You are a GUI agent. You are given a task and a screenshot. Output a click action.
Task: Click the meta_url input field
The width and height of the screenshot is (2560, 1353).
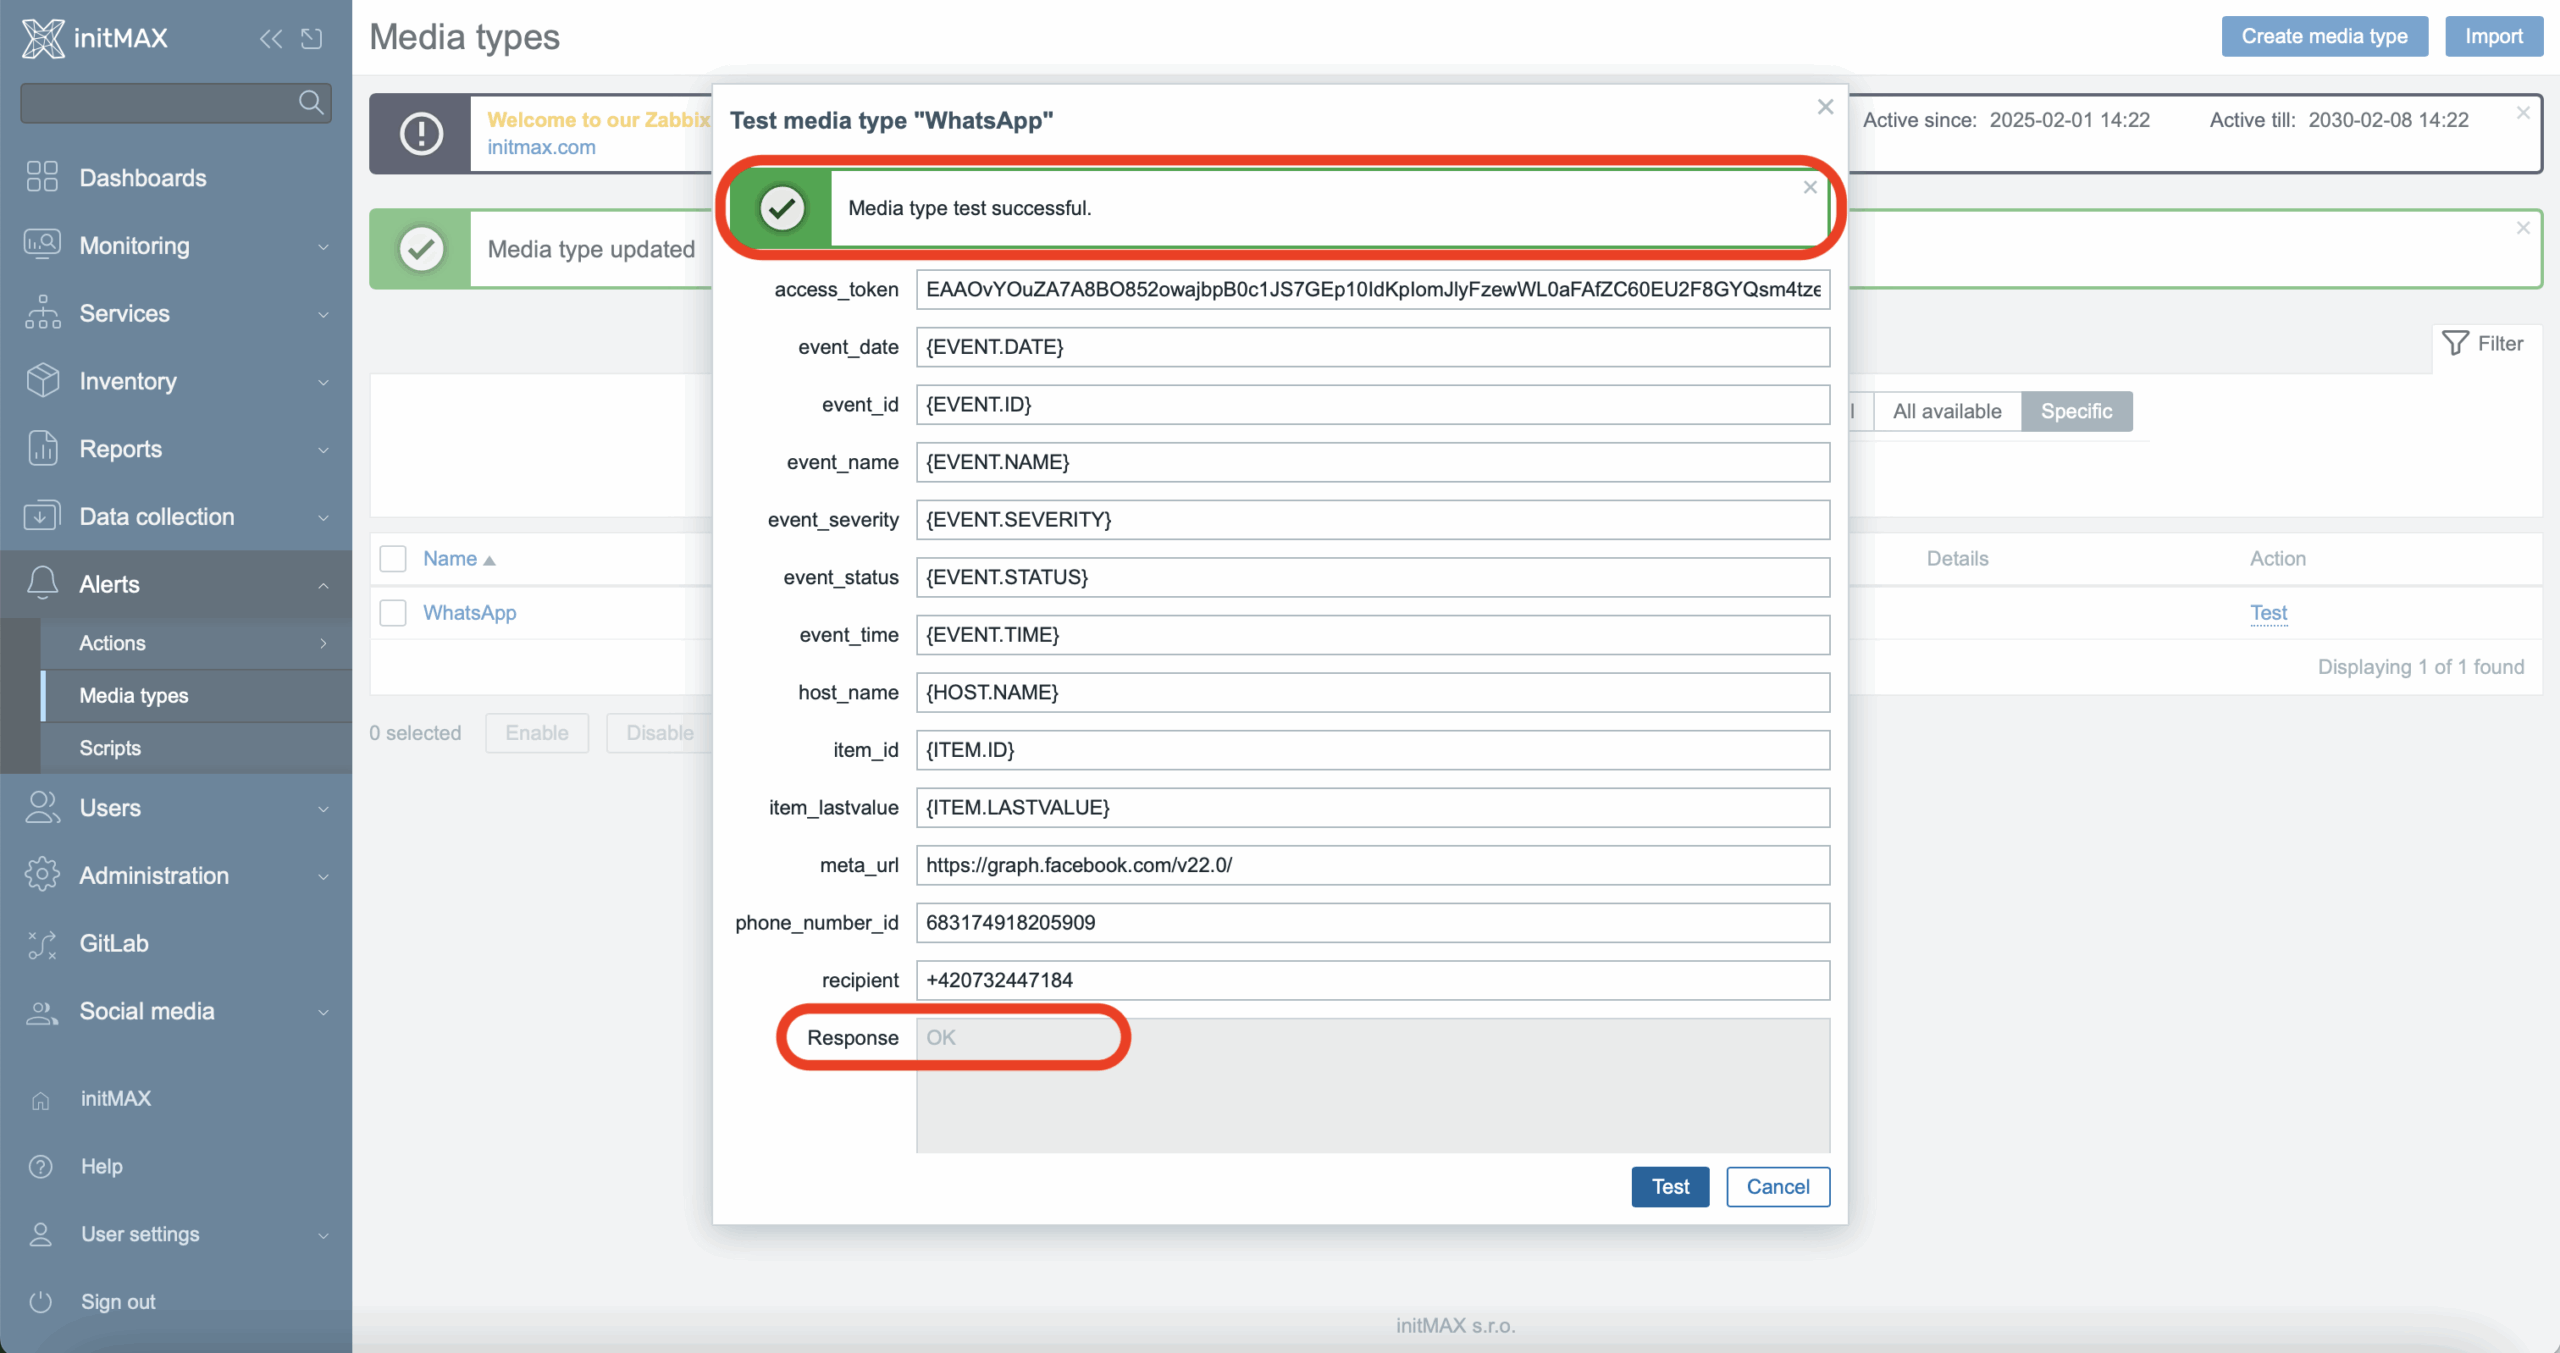coord(1373,865)
